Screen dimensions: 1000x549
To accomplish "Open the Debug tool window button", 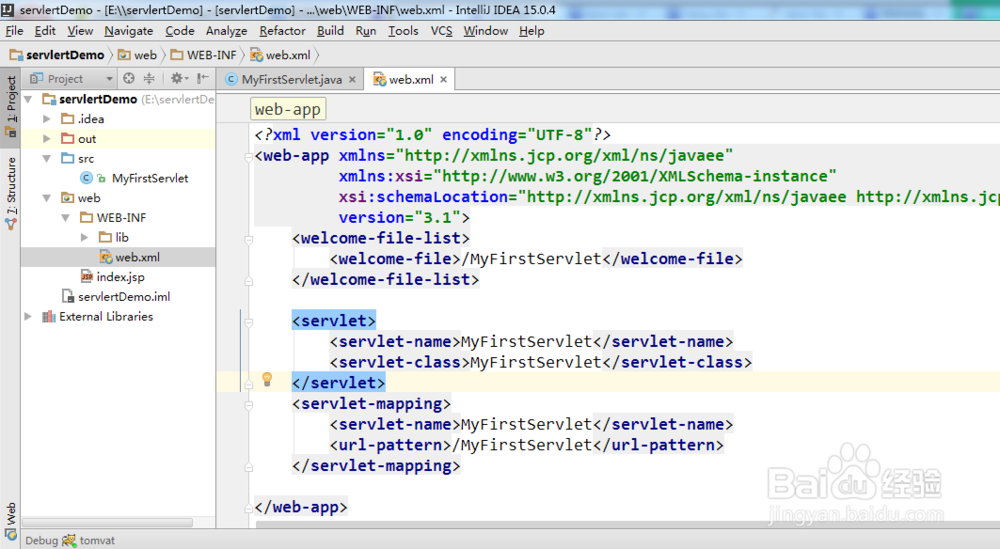I will point(41,540).
